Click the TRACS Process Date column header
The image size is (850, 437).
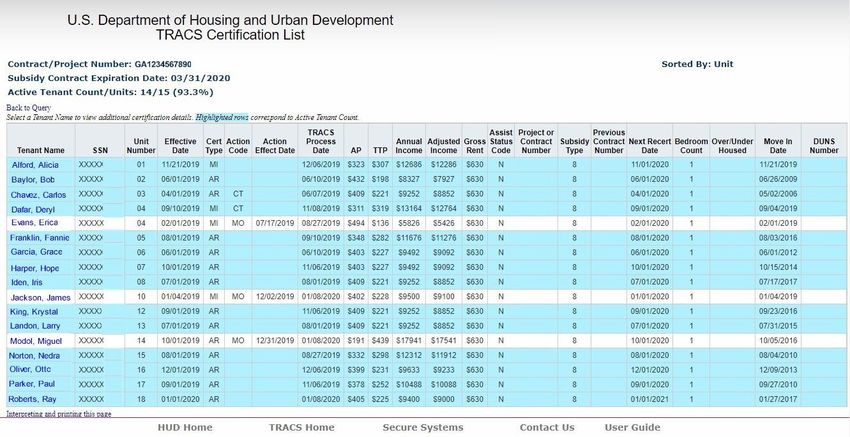[321, 141]
